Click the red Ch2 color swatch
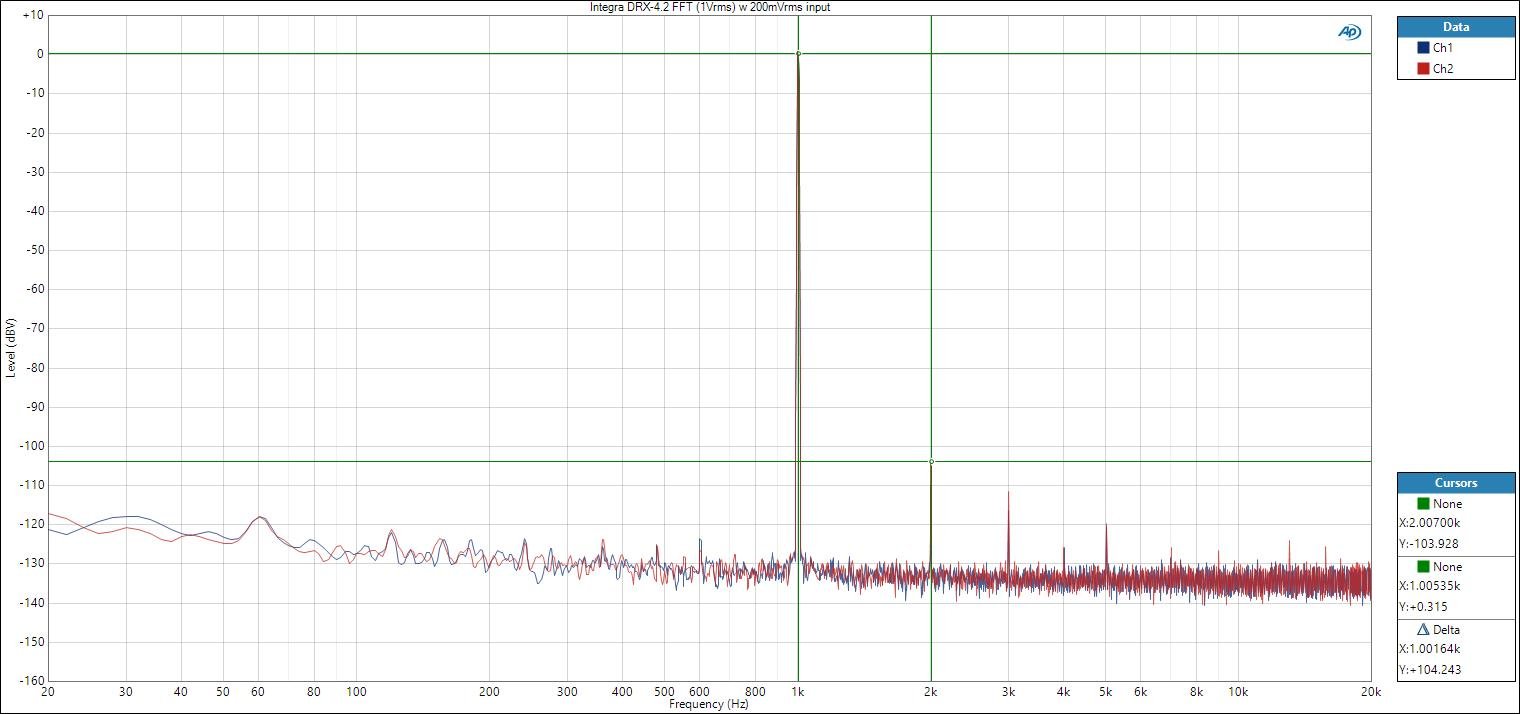The image size is (1520, 714). (1423, 69)
